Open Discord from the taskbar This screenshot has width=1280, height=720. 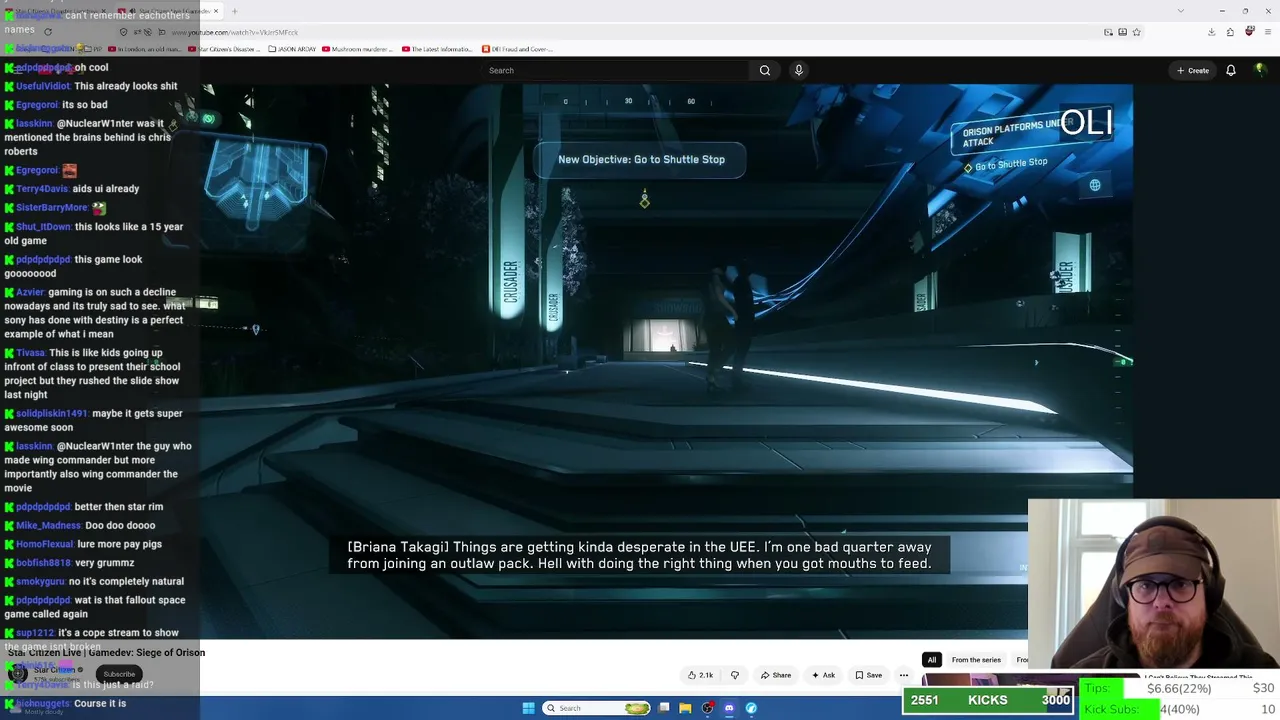click(729, 708)
